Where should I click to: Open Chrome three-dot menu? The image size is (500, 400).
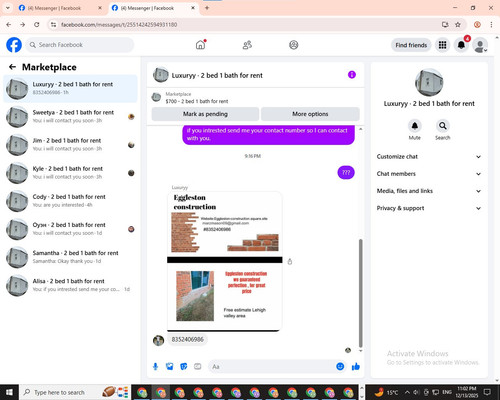[x=491, y=25]
